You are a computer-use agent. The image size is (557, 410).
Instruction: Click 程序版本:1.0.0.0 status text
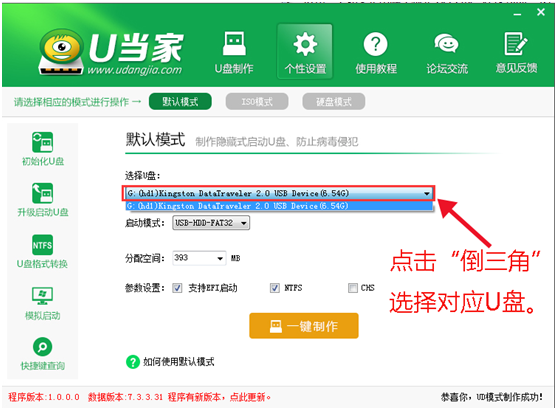[x=44, y=397]
